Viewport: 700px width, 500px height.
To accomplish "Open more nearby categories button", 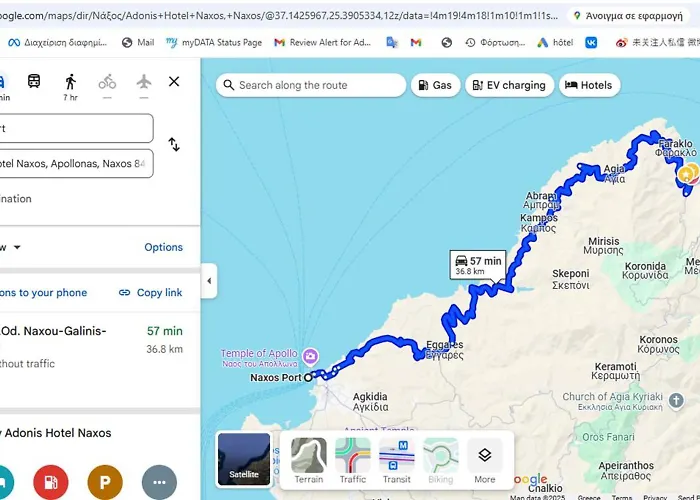I will coord(159,482).
